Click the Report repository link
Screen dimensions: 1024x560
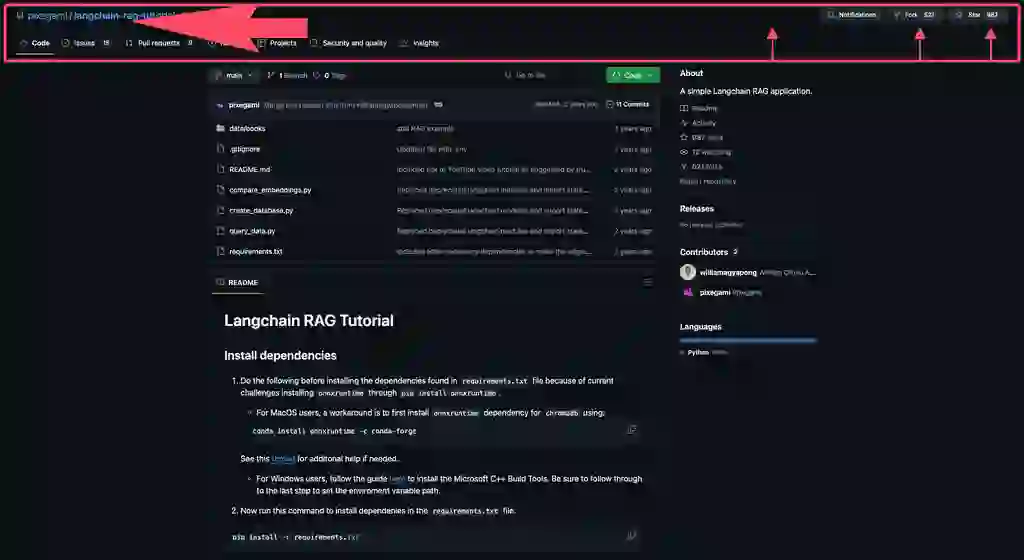click(x=707, y=181)
